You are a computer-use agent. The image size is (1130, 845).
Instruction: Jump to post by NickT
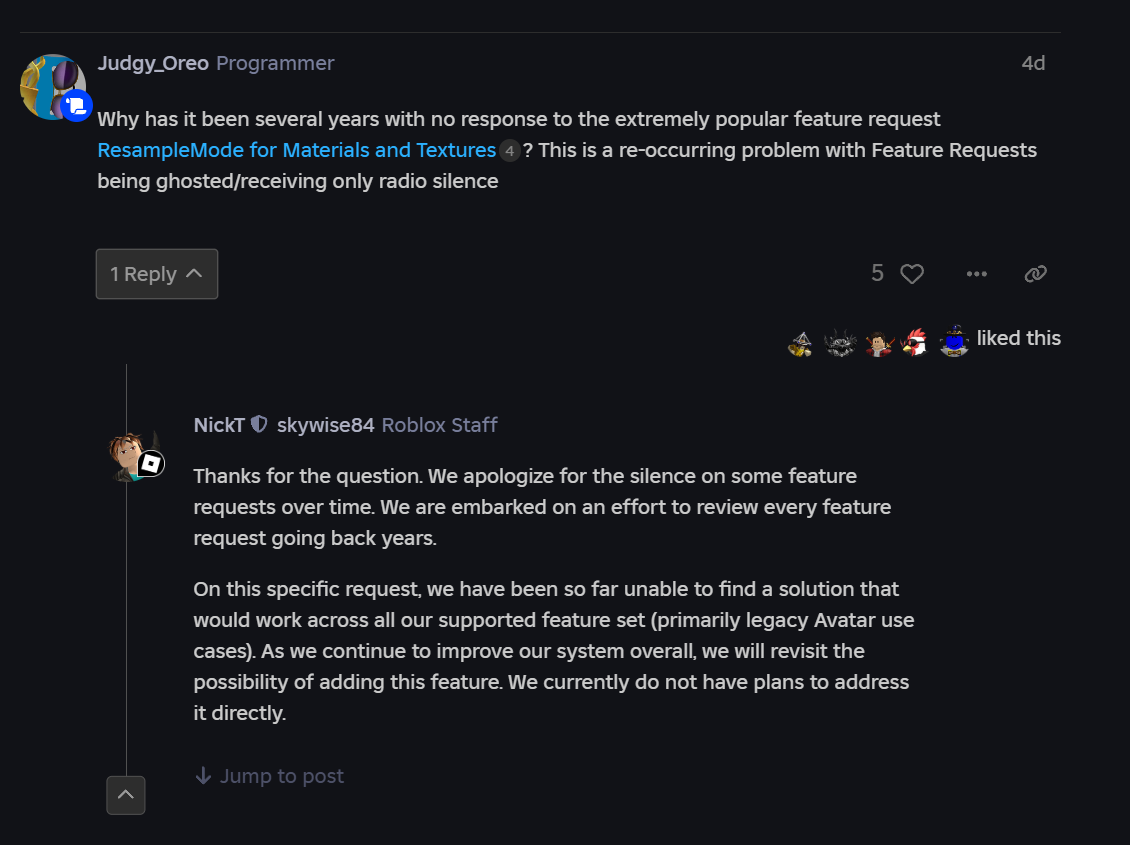(270, 776)
